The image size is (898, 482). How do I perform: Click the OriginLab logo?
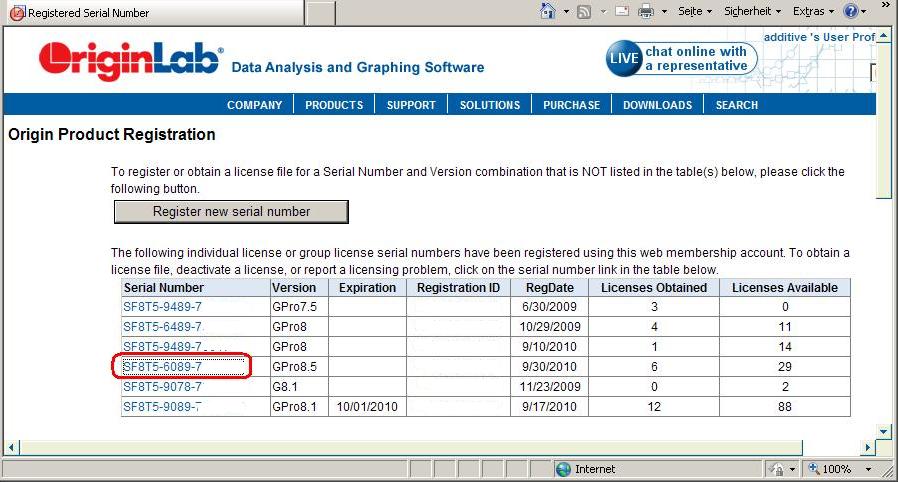click(130, 60)
